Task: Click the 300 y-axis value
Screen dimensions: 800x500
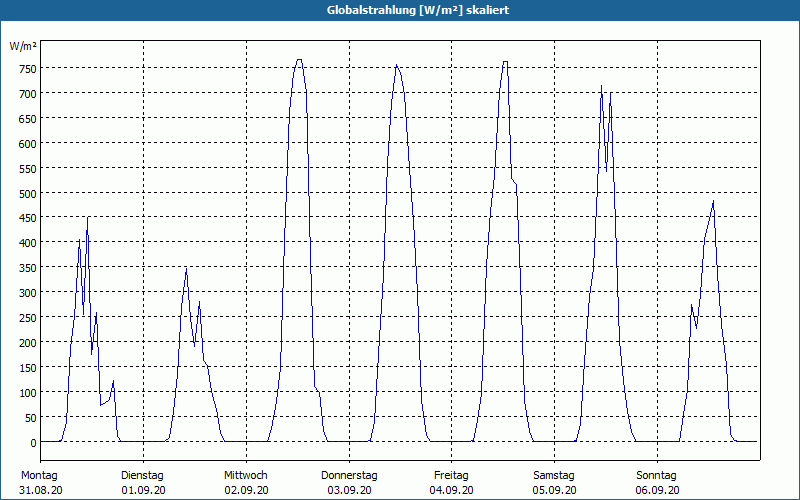Action: pos(28,293)
